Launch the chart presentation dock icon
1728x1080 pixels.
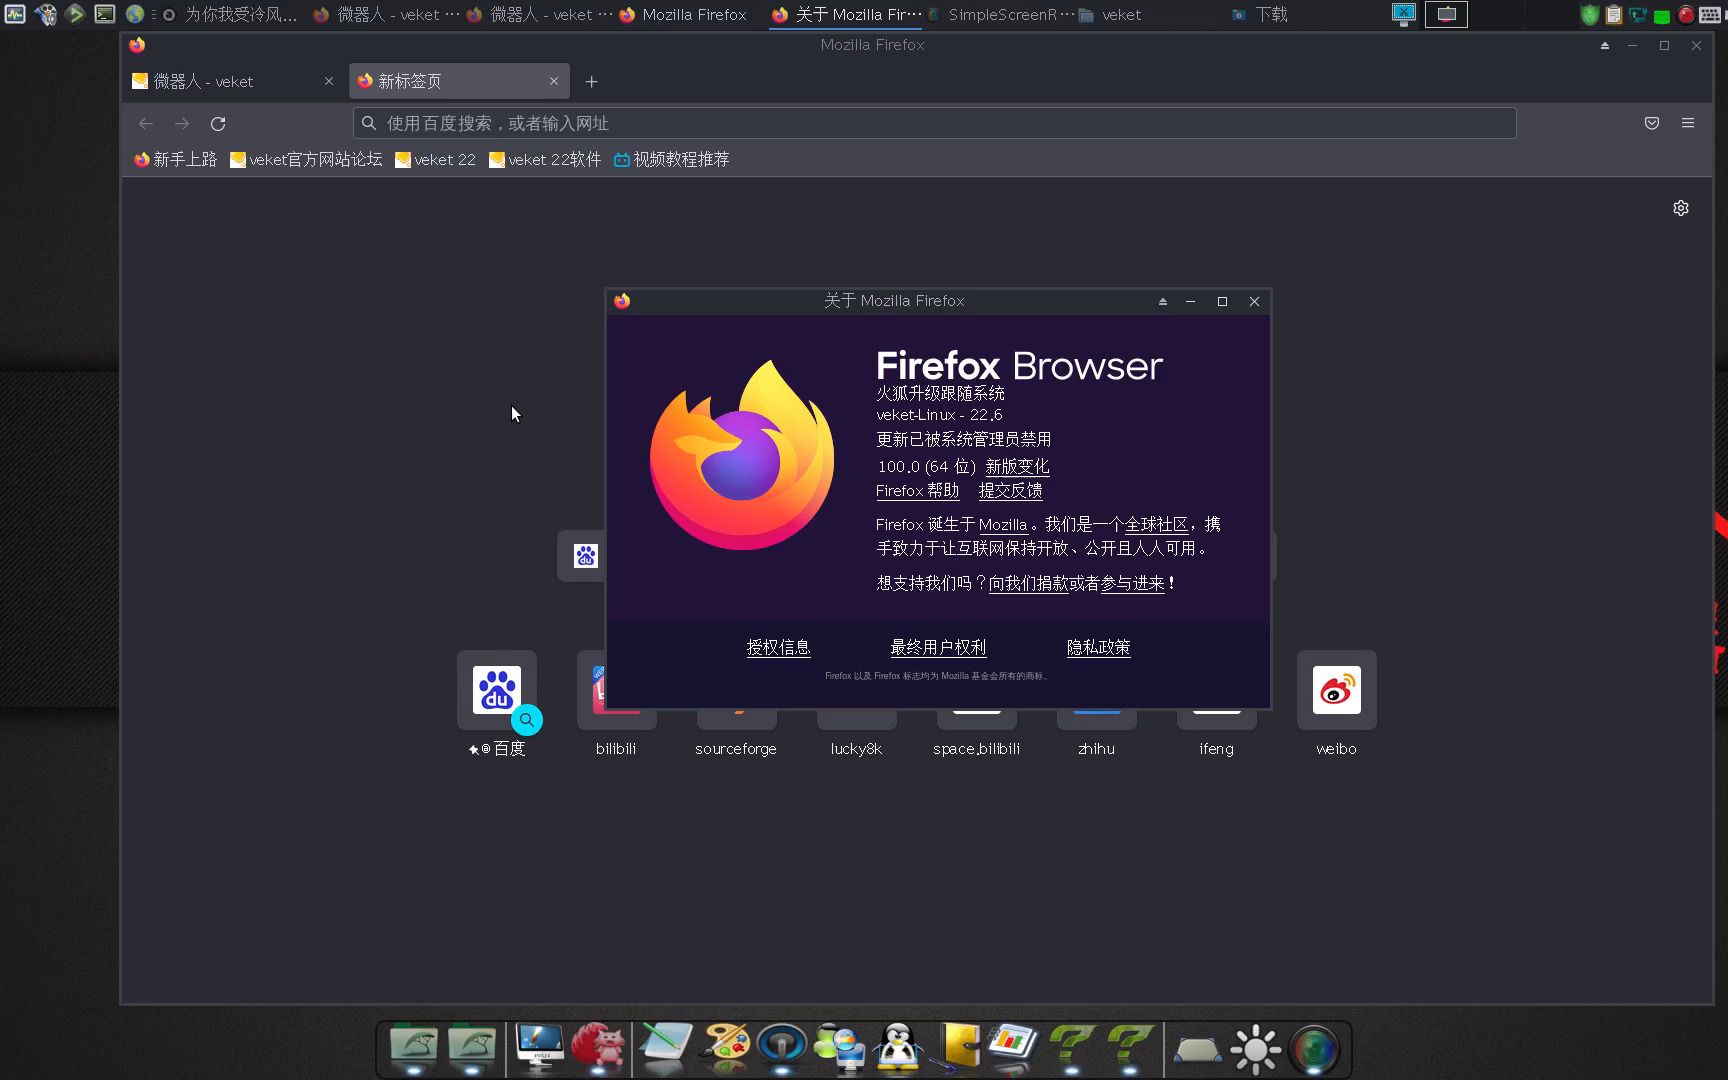[1014, 1046]
